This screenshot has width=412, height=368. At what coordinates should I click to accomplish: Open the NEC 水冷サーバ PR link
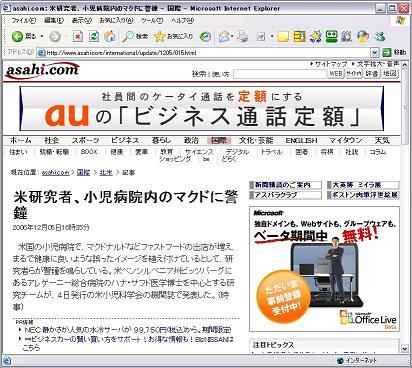[128, 330]
